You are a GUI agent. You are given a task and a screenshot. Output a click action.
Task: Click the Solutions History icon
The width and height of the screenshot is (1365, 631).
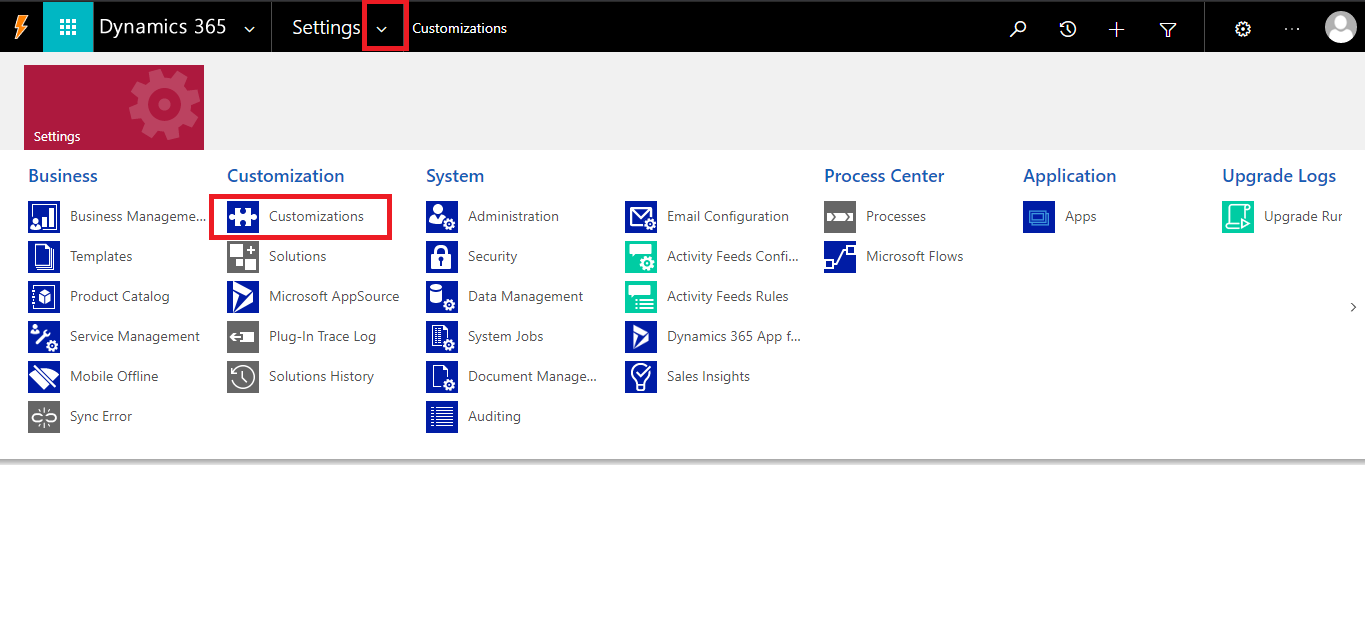point(243,376)
